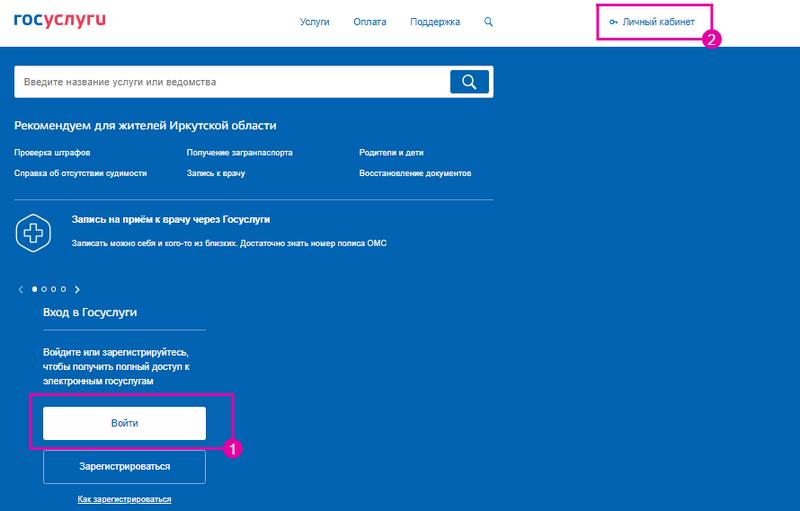Click the Войдите или зарегистрируйтесь description text

click(116, 367)
